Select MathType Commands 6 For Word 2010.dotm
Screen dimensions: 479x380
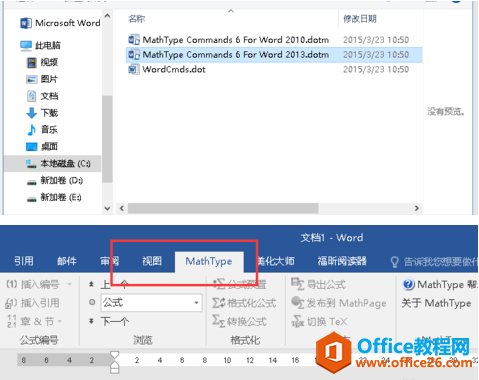[x=229, y=40]
